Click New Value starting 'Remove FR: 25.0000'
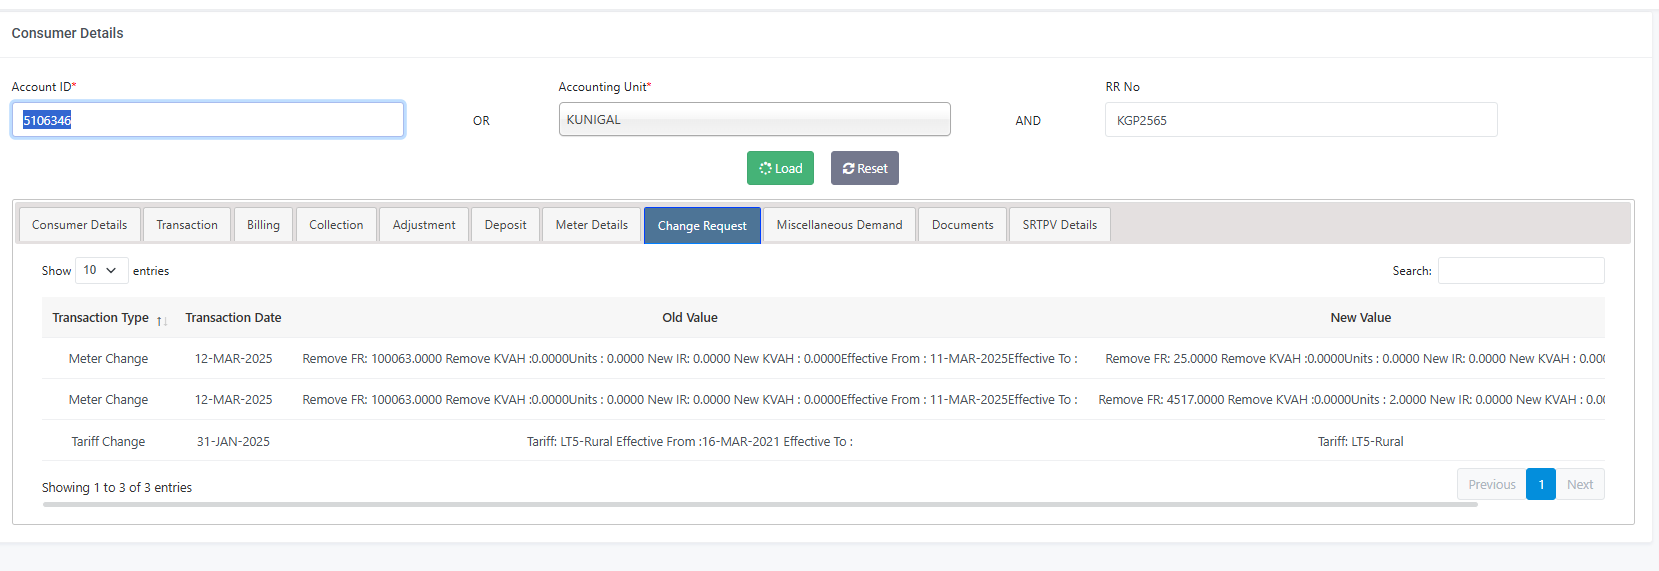 click(x=1354, y=358)
